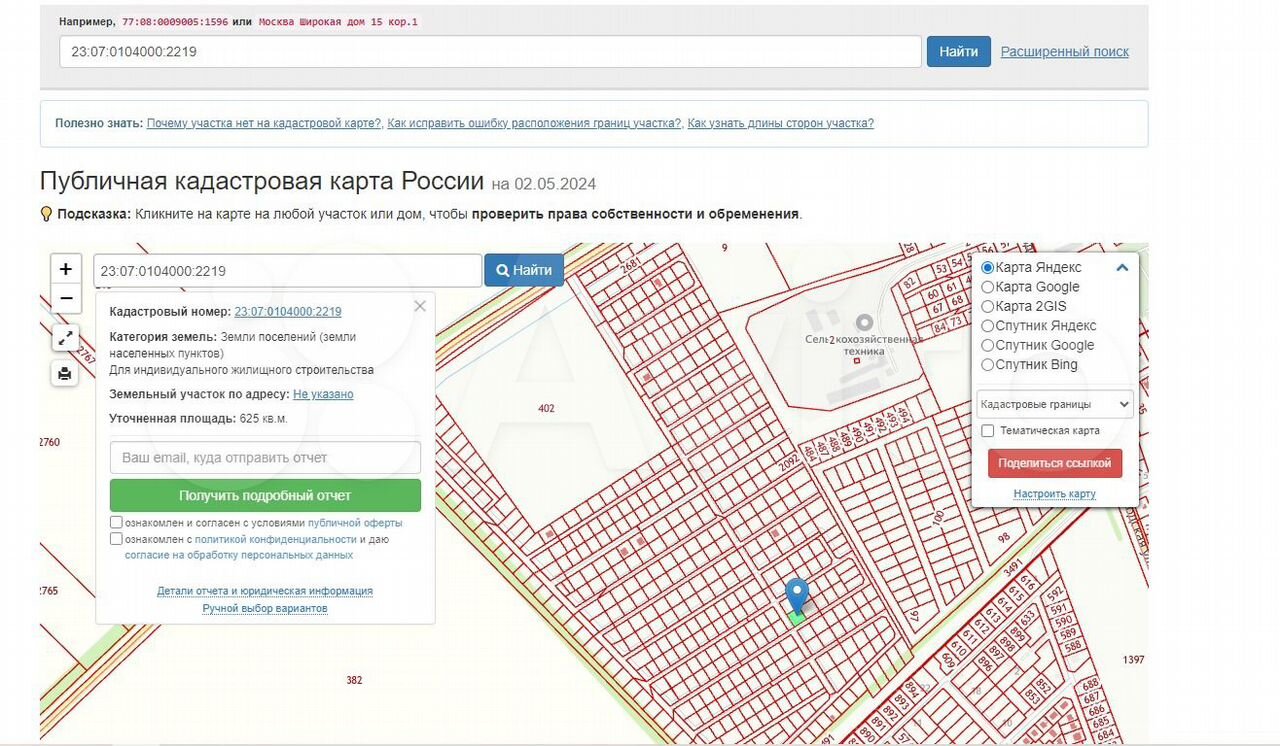The height and width of the screenshot is (746, 1280).
Task: Click the top Найти search button
Action: tap(958, 52)
